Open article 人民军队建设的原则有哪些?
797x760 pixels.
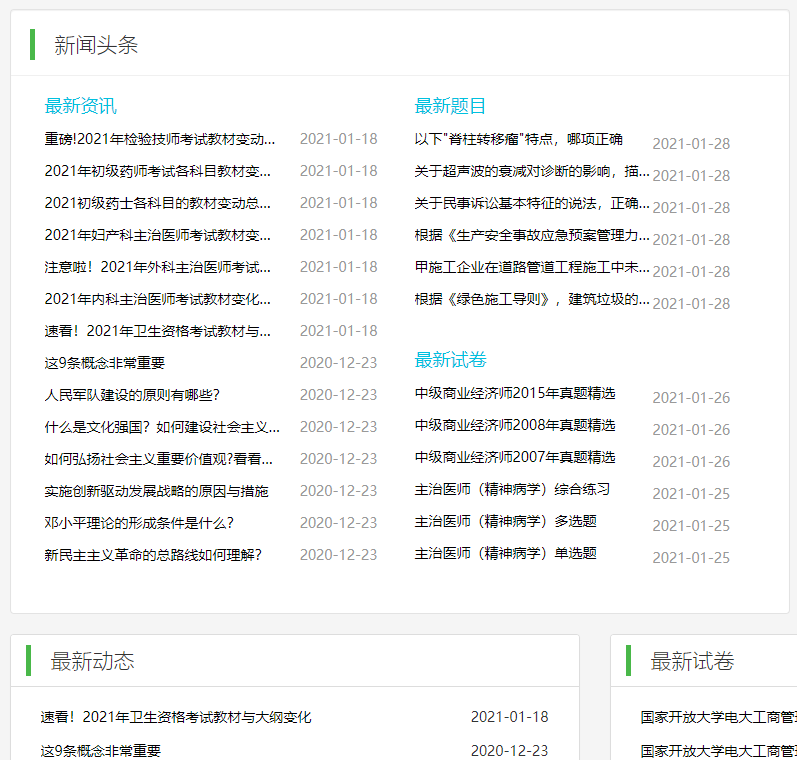click(x=132, y=395)
